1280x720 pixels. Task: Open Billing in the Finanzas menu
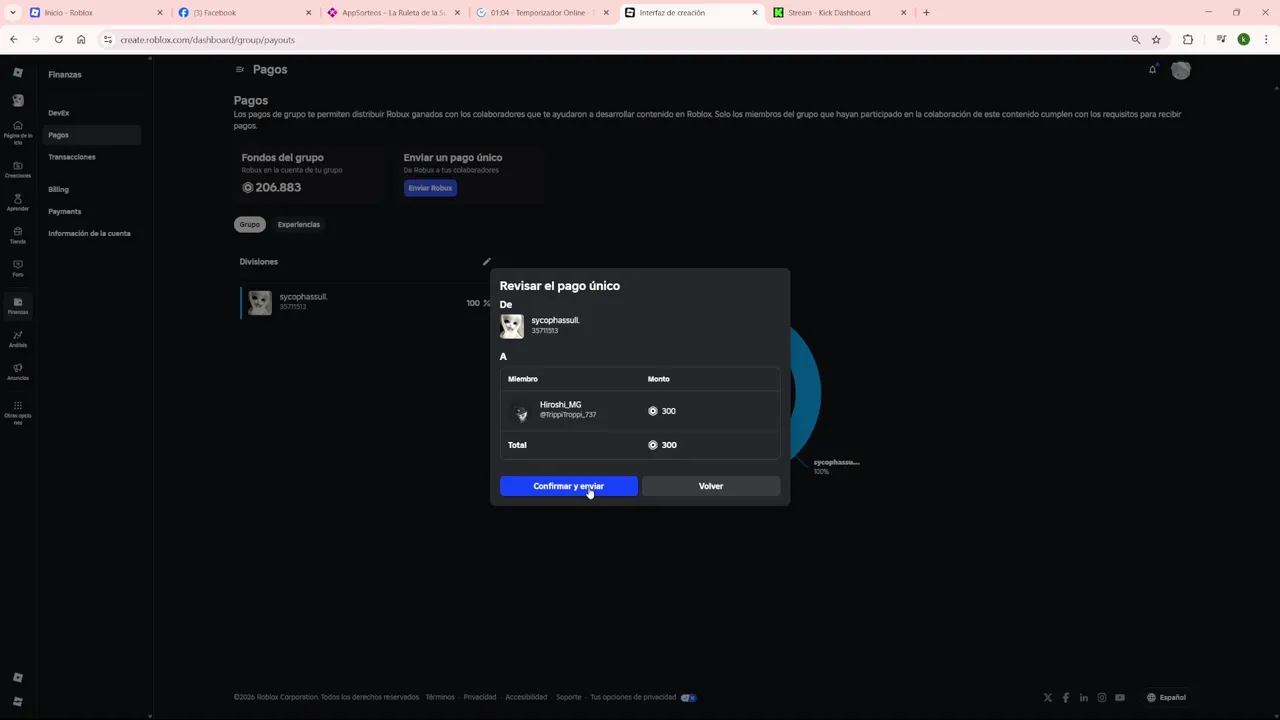(x=58, y=189)
